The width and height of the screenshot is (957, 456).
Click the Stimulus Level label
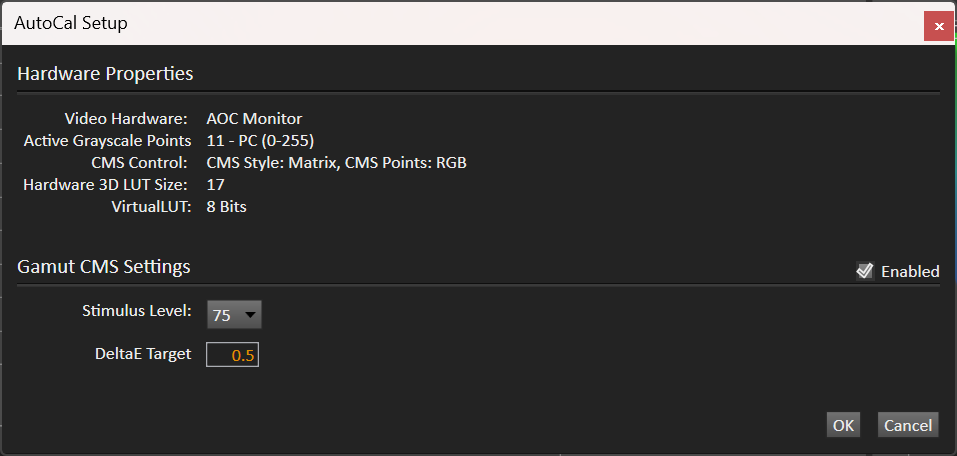137,311
